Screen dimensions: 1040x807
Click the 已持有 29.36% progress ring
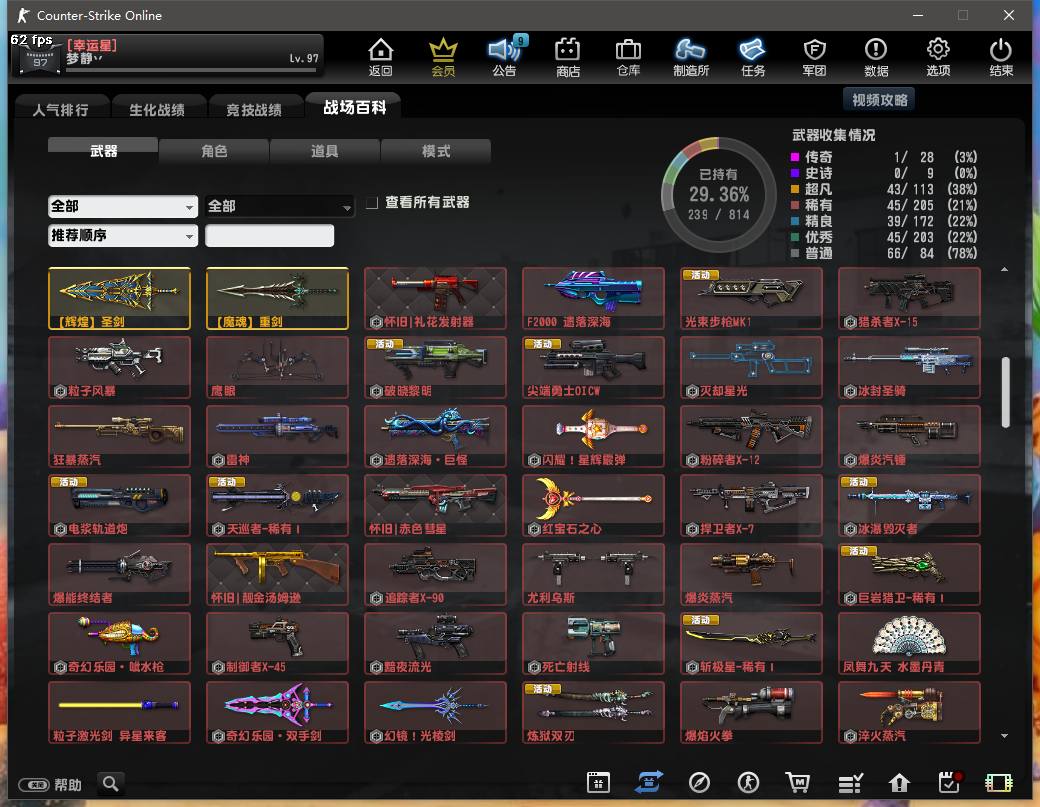[x=719, y=194]
